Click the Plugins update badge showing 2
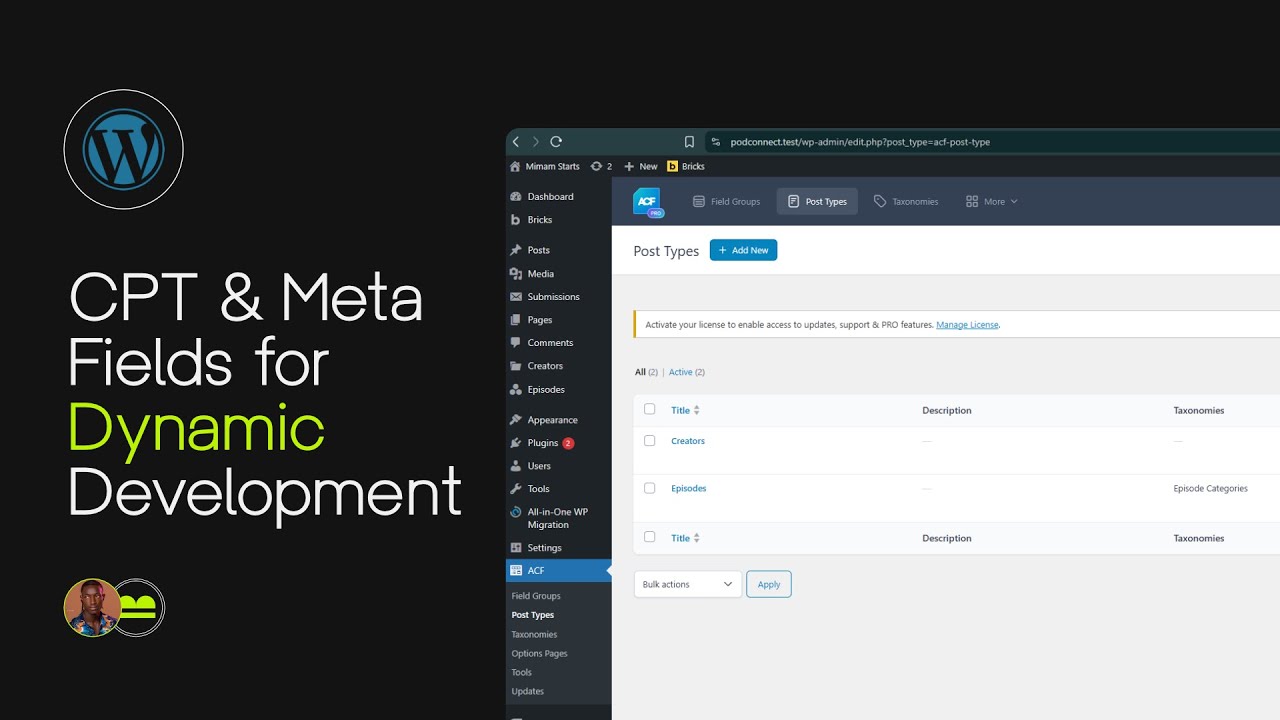Viewport: 1280px width, 720px height. [x=568, y=443]
